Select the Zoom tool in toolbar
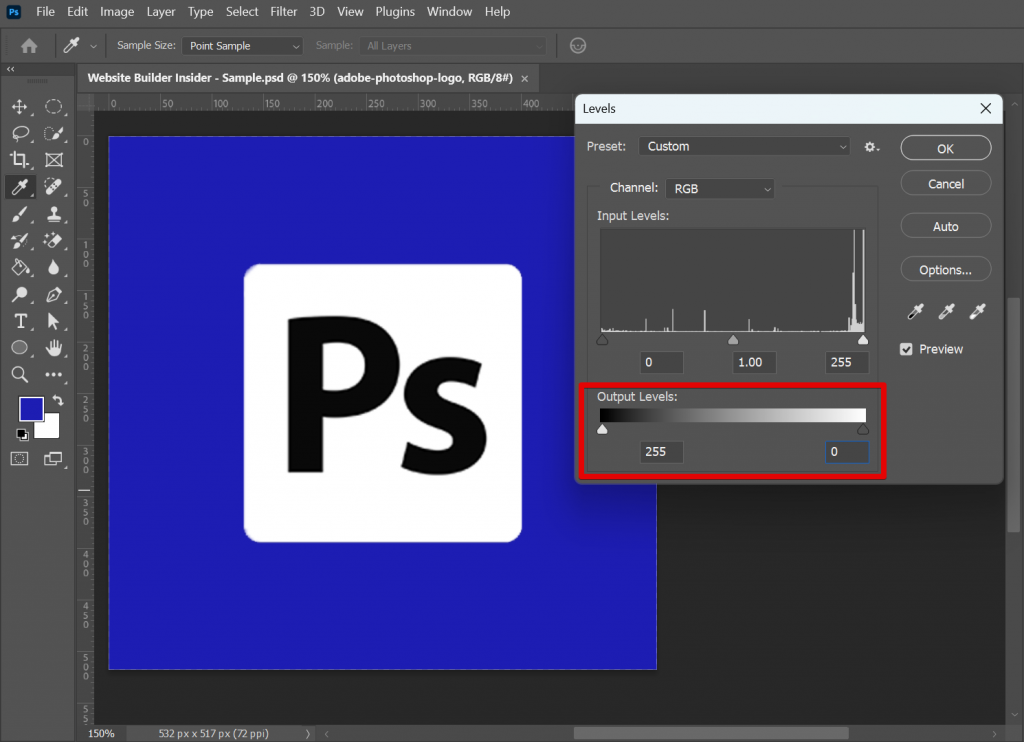 (x=20, y=374)
